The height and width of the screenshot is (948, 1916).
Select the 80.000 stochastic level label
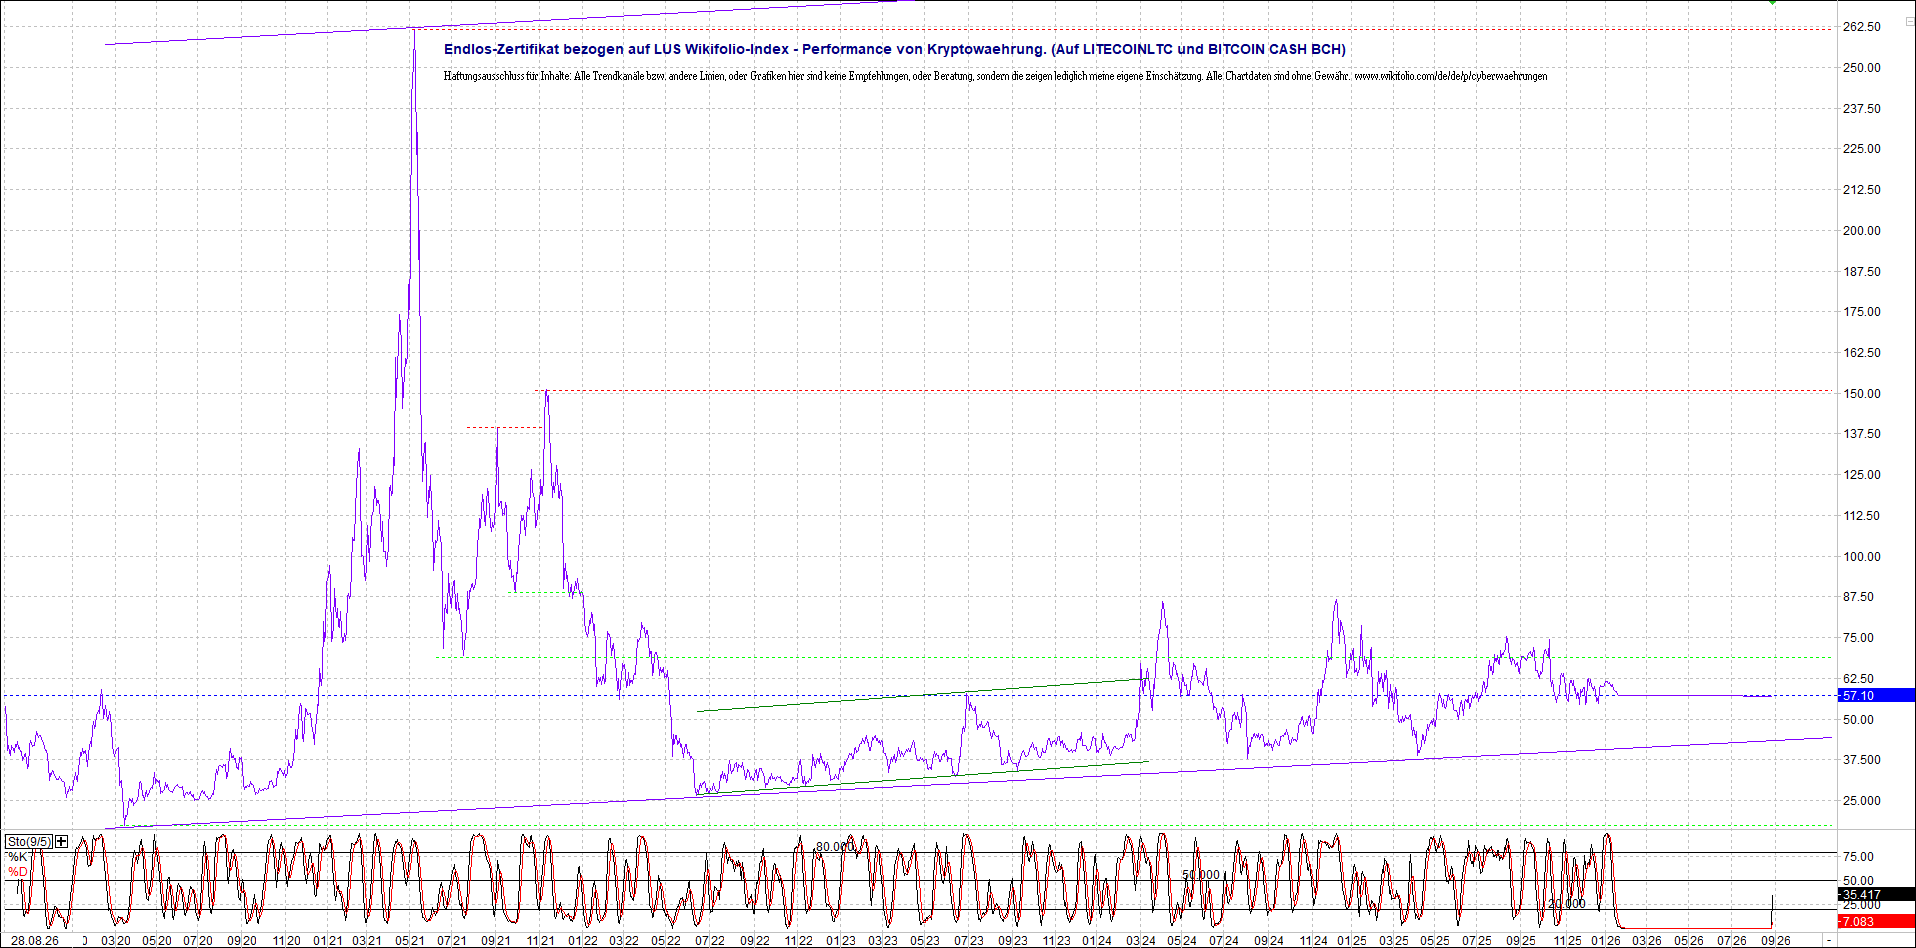click(835, 847)
